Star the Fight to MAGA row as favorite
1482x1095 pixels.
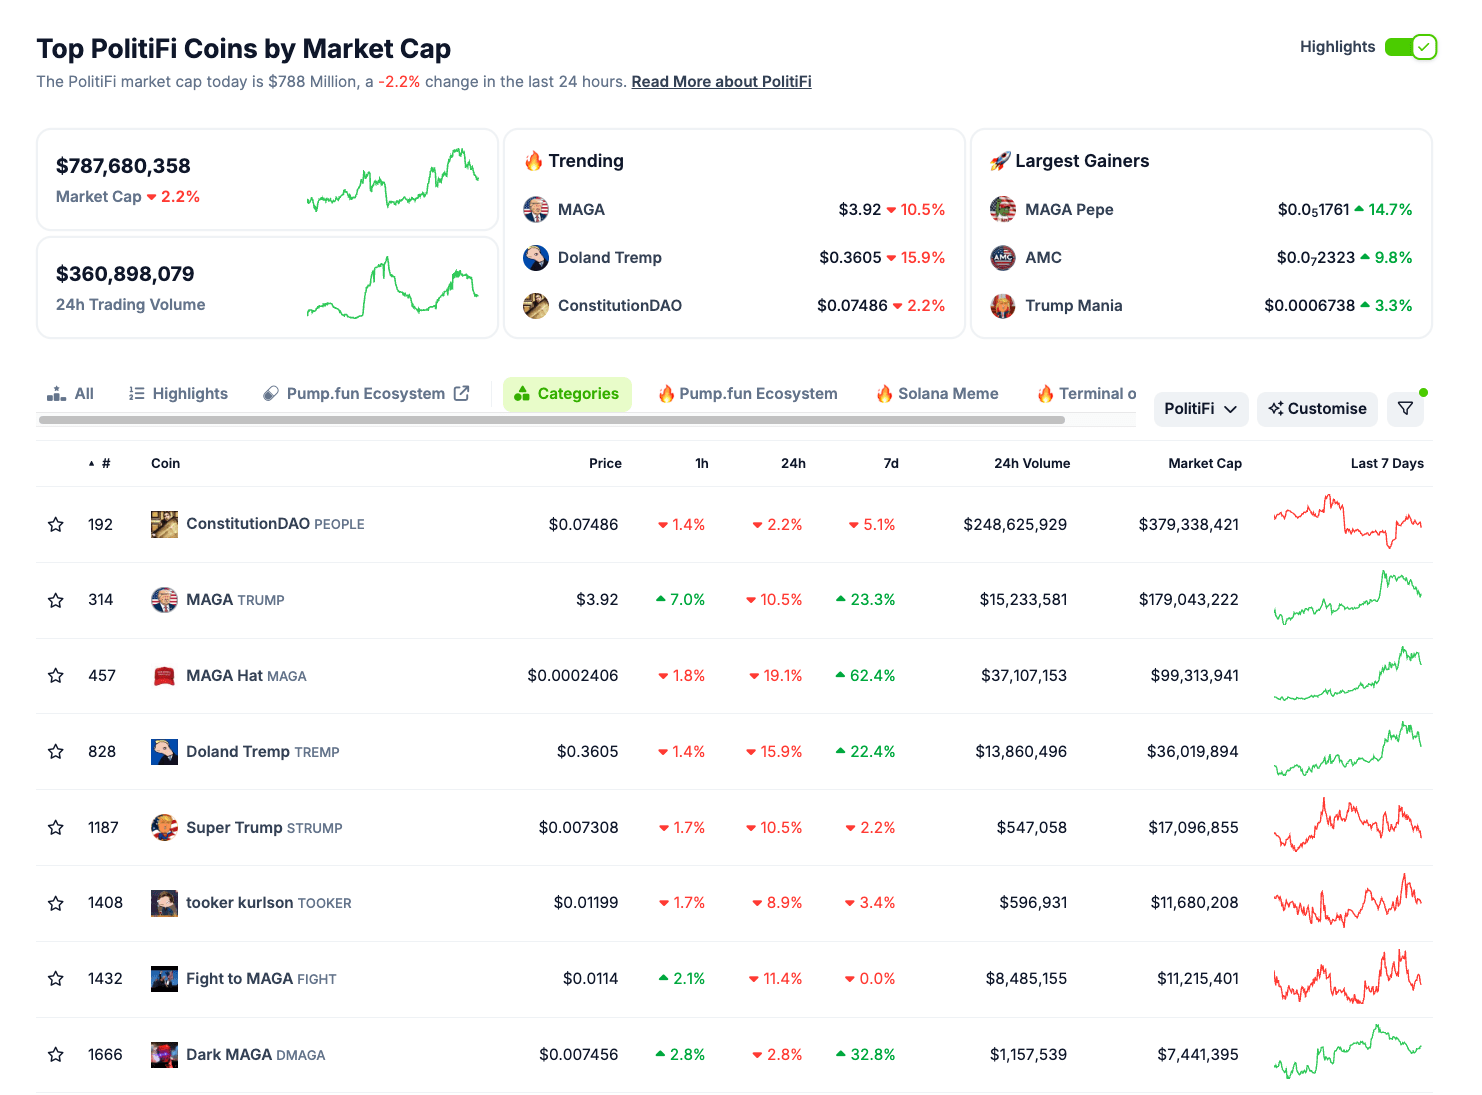coord(56,979)
